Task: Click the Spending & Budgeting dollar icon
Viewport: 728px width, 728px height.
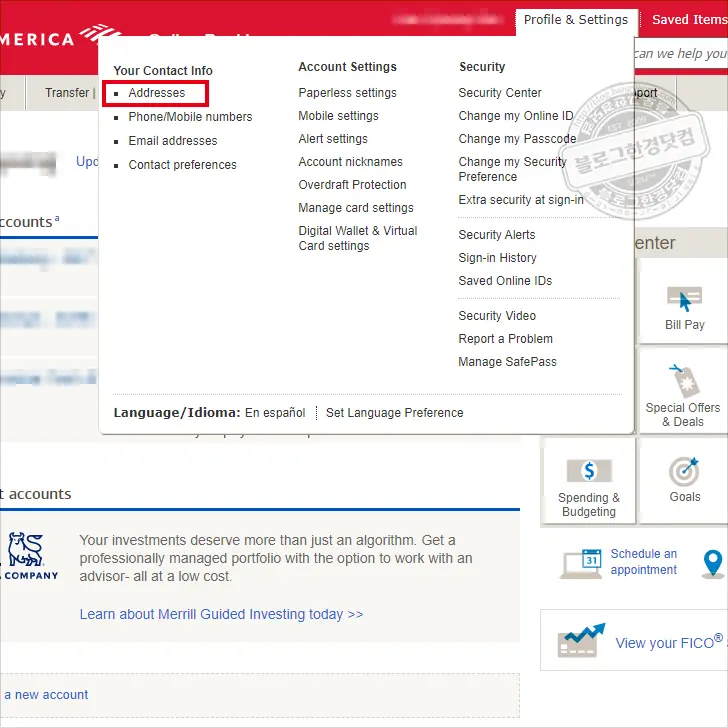Action: pyautogui.click(x=588, y=470)
